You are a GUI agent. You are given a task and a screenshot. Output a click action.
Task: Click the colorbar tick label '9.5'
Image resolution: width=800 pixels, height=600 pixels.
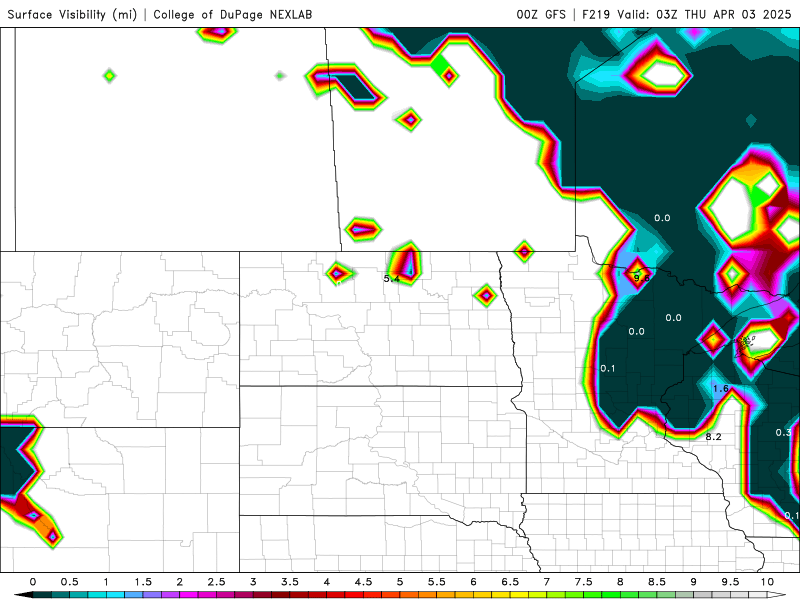coord(731,582)
